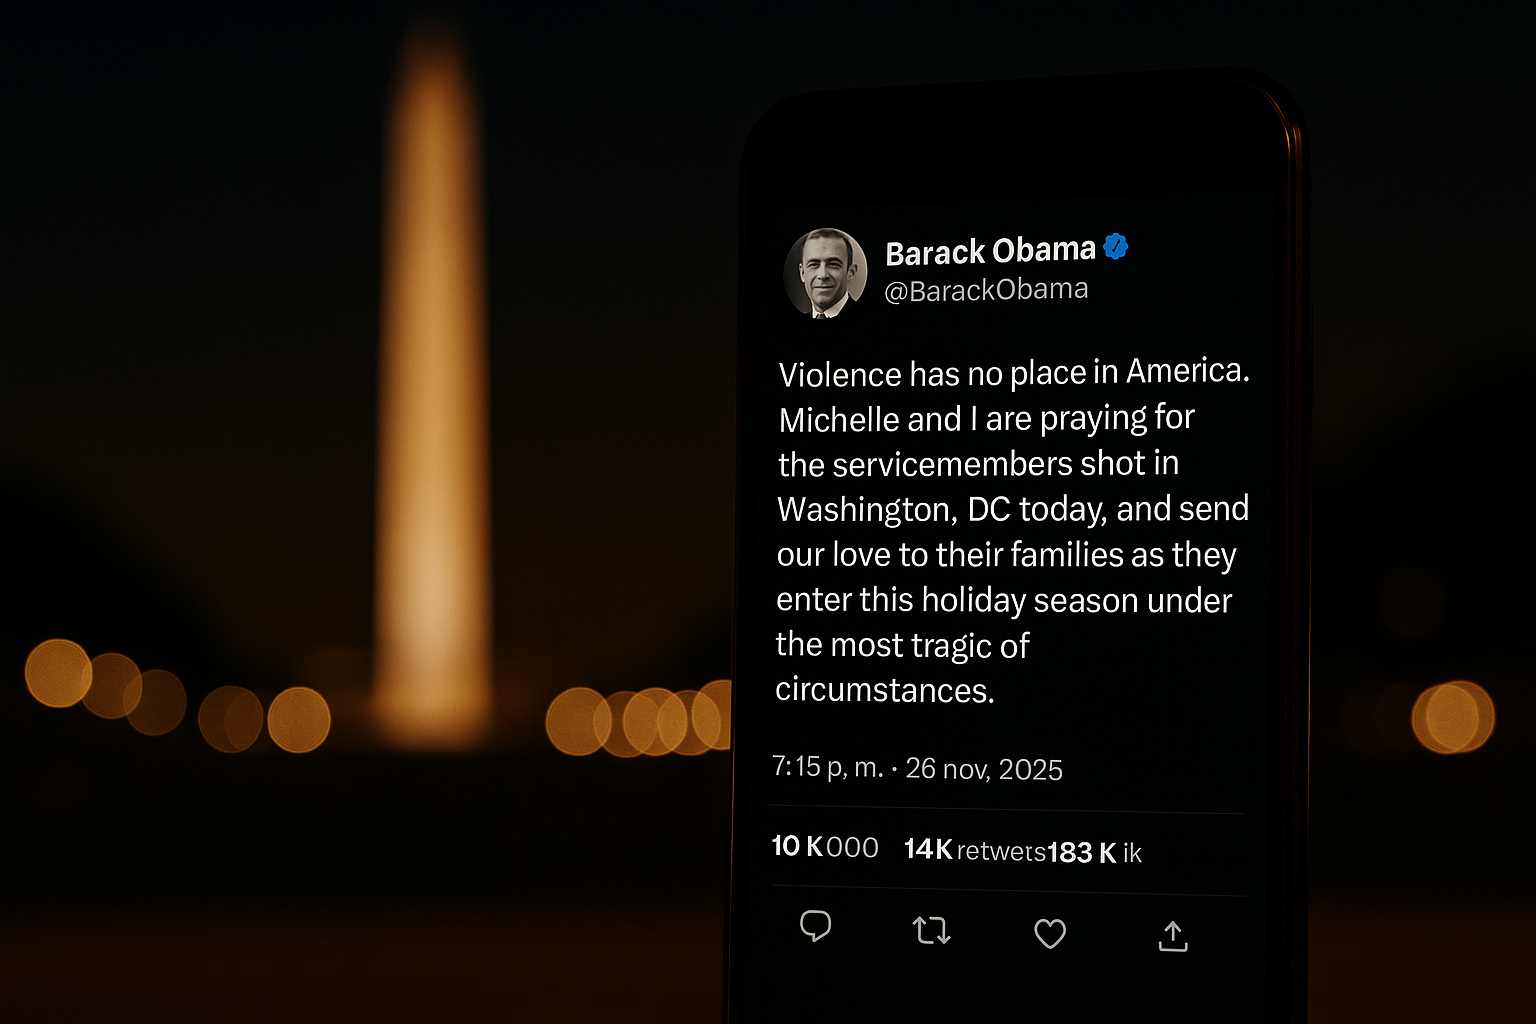Click the final word circumstances
The height and width of the screenshot is (1024, 1536).
884,690
